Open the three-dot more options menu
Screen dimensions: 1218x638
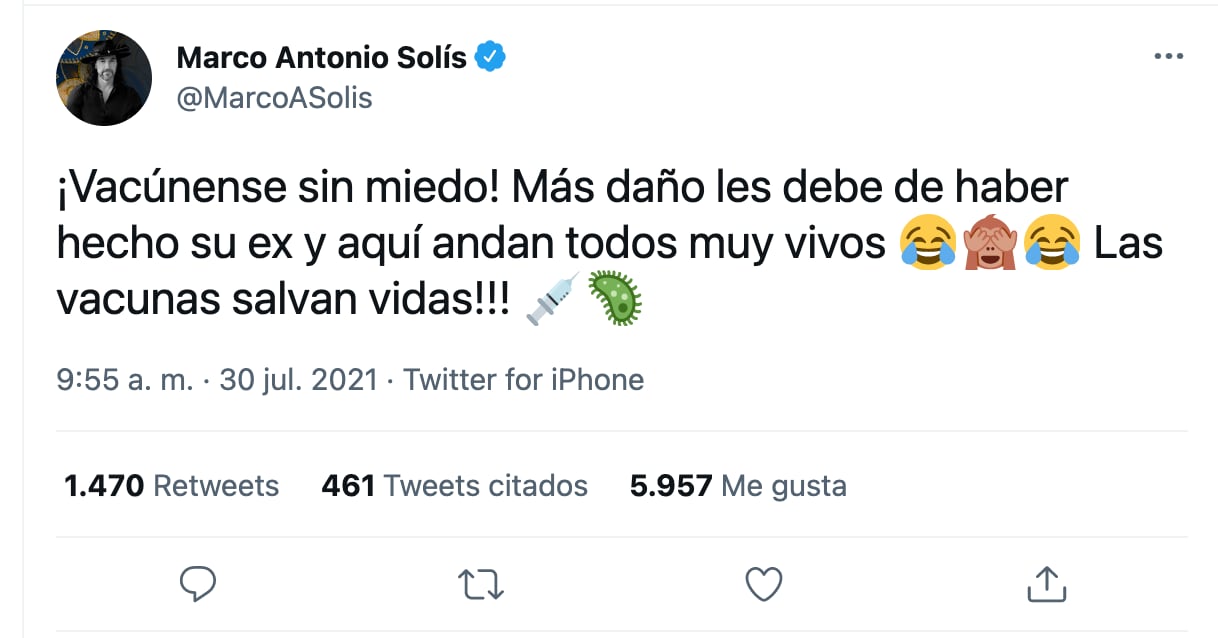[1168, 57]
